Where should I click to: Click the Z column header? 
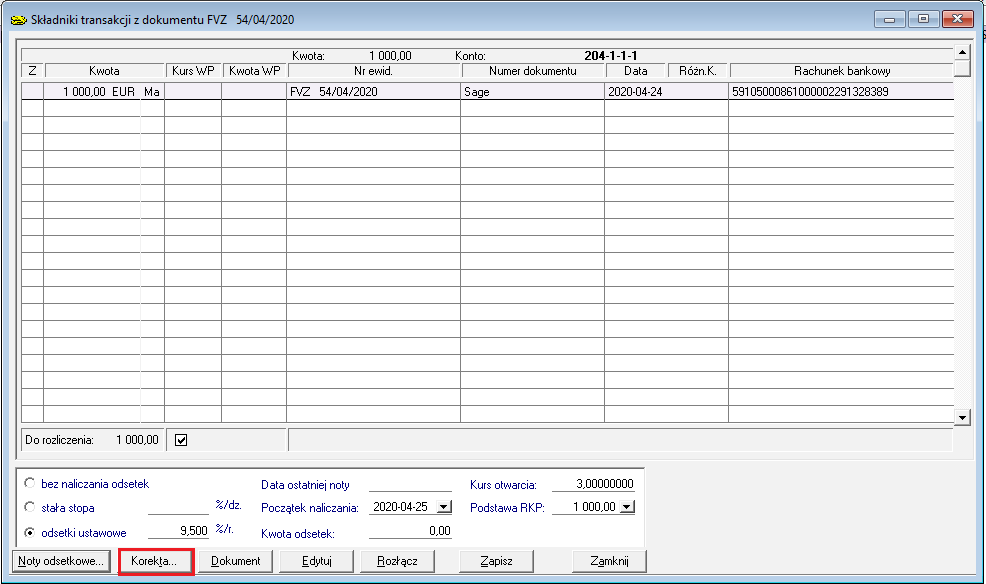click(x=33, y=70)
